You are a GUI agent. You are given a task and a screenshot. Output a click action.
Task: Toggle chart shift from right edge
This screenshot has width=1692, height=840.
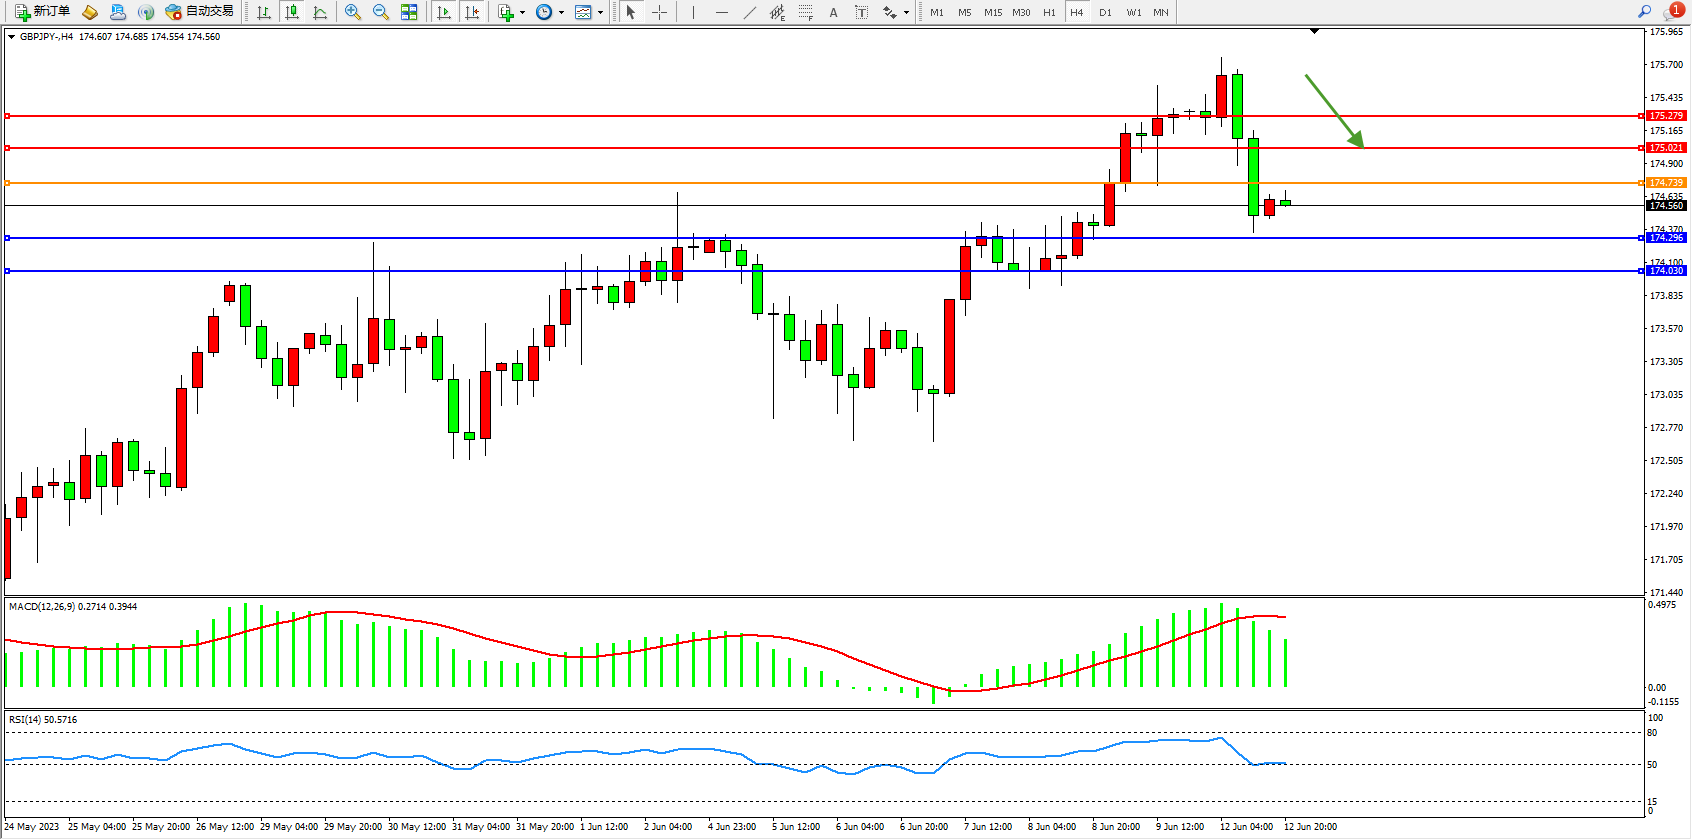(x=472, y=12)
